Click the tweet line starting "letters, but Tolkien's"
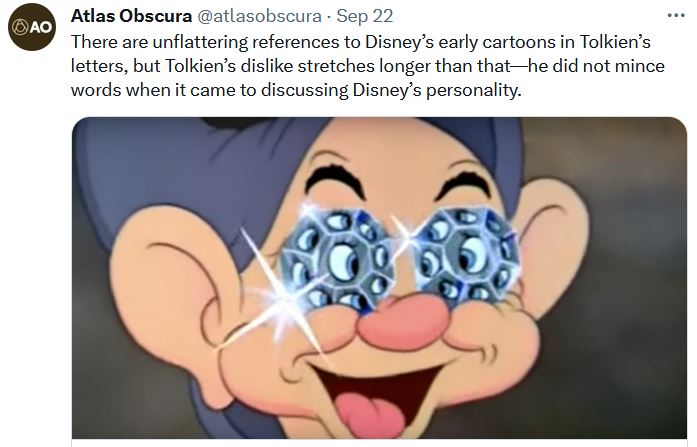697x447 pixels. pos(368,66)
